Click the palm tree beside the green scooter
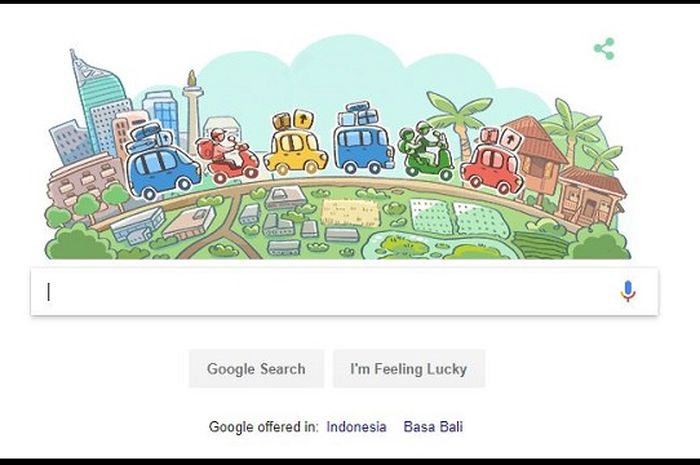 coord(458,120)
